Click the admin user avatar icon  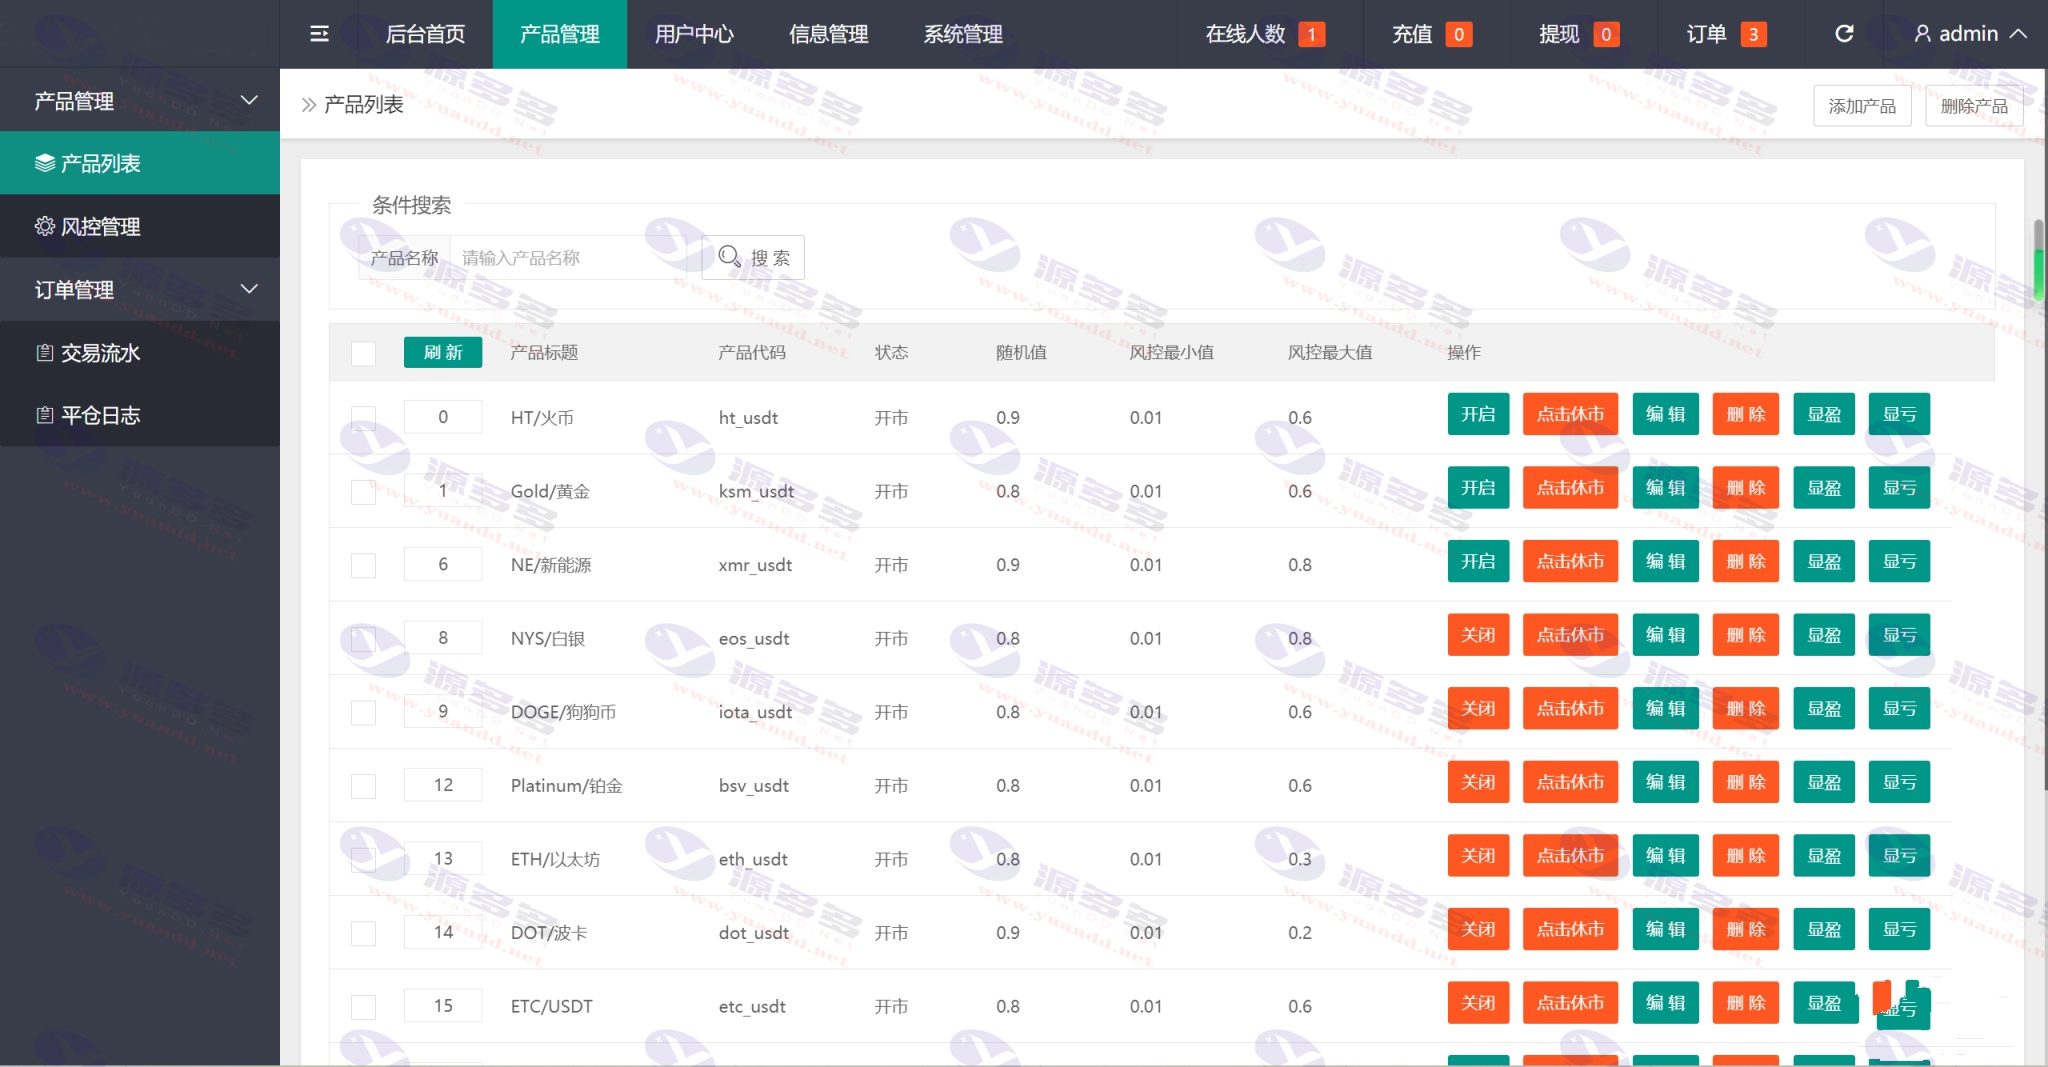tap(1922, 34)
